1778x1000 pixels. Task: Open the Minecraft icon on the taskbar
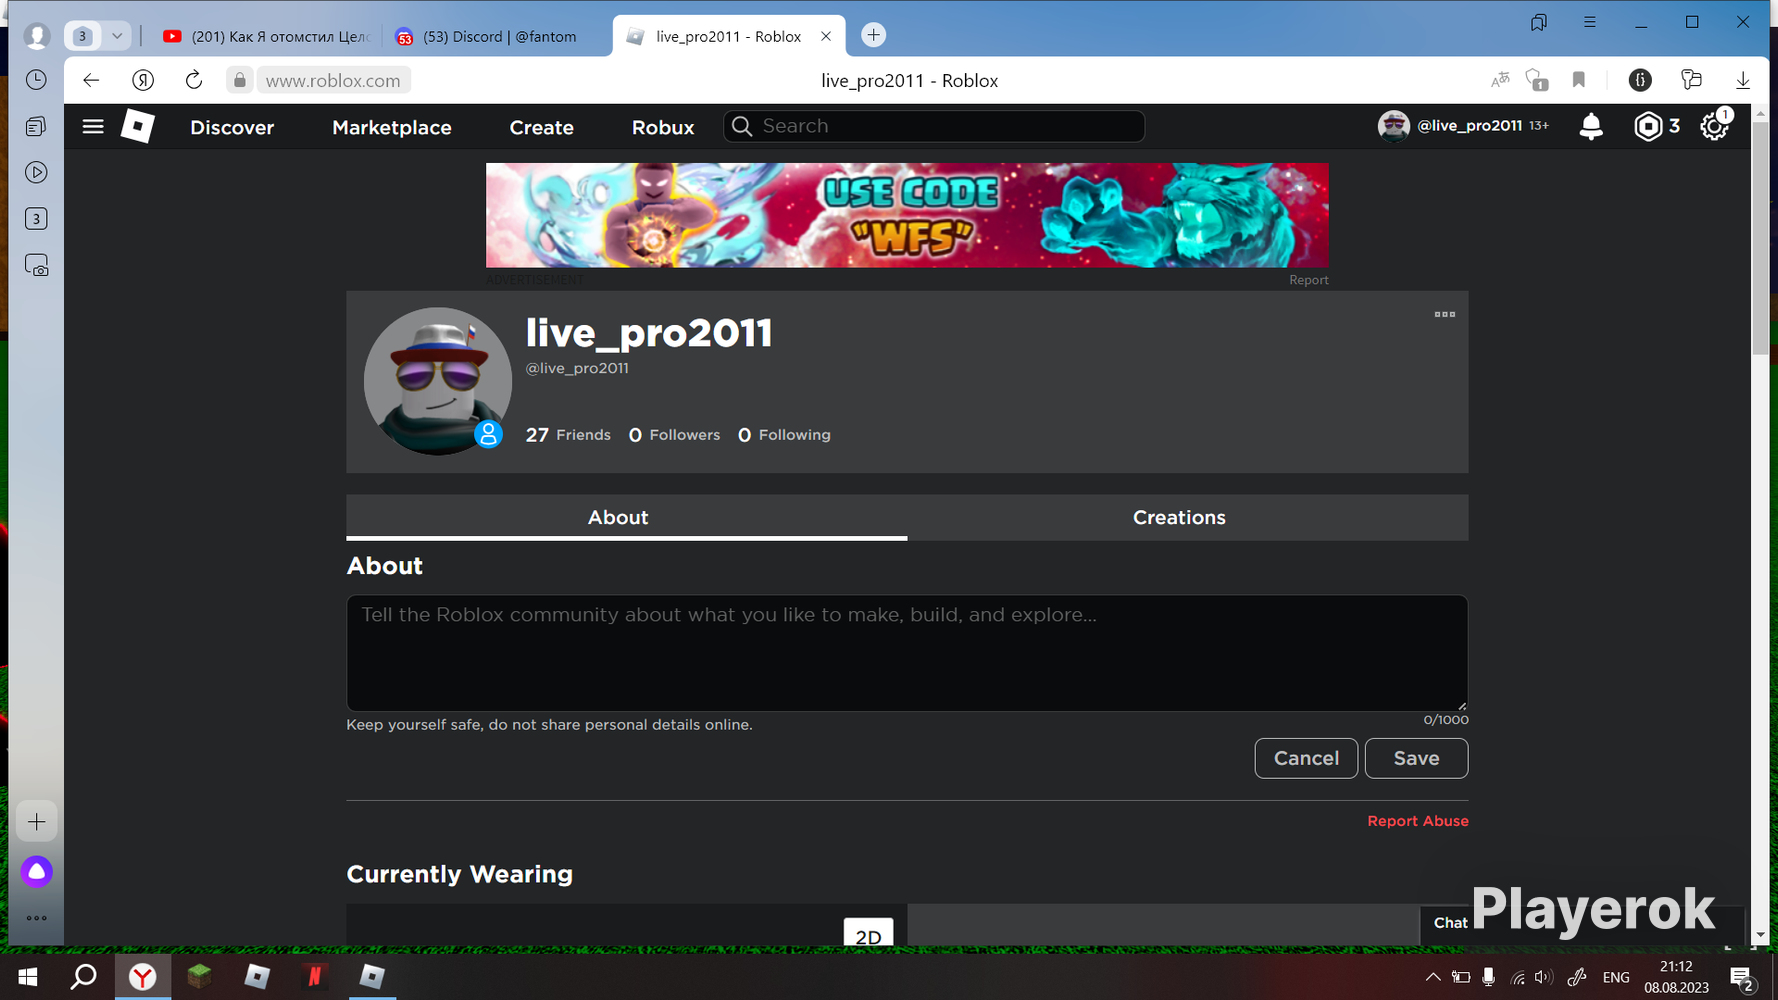[200, 977]
